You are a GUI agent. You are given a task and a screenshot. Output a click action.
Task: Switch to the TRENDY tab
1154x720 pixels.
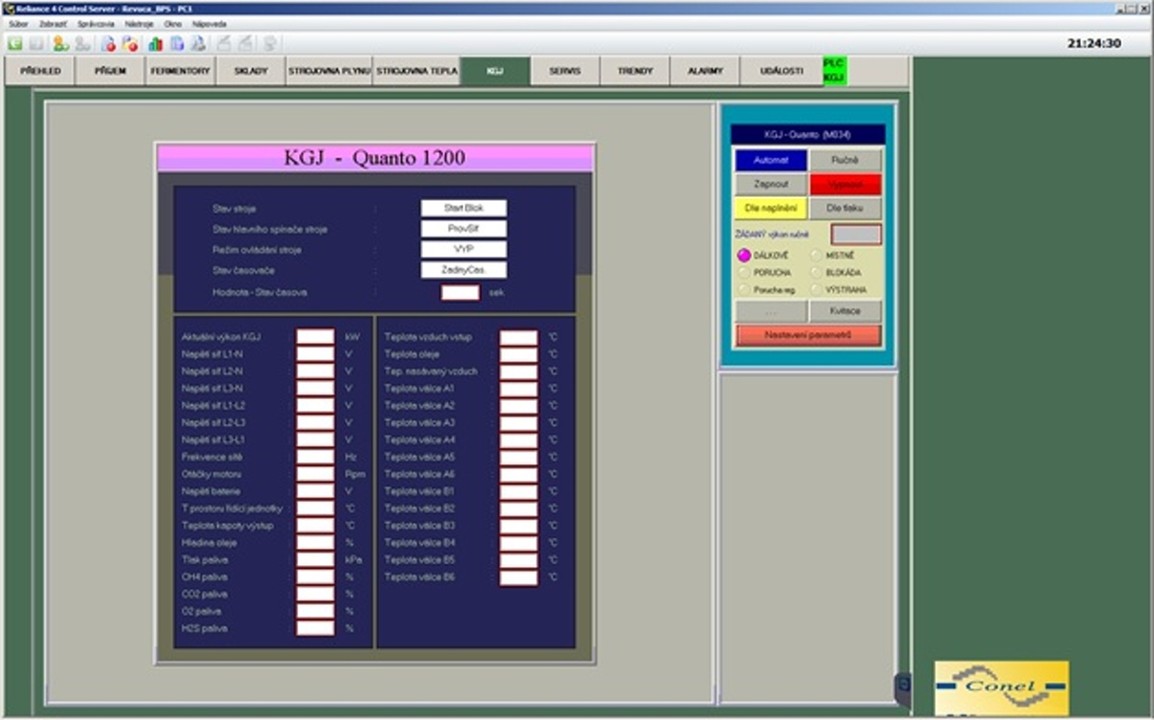pyautogui.click(x=635, y=71)
